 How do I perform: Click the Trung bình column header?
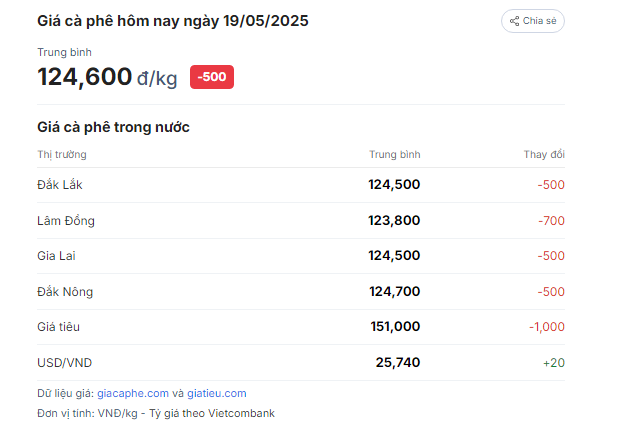[x=395, y=155]
